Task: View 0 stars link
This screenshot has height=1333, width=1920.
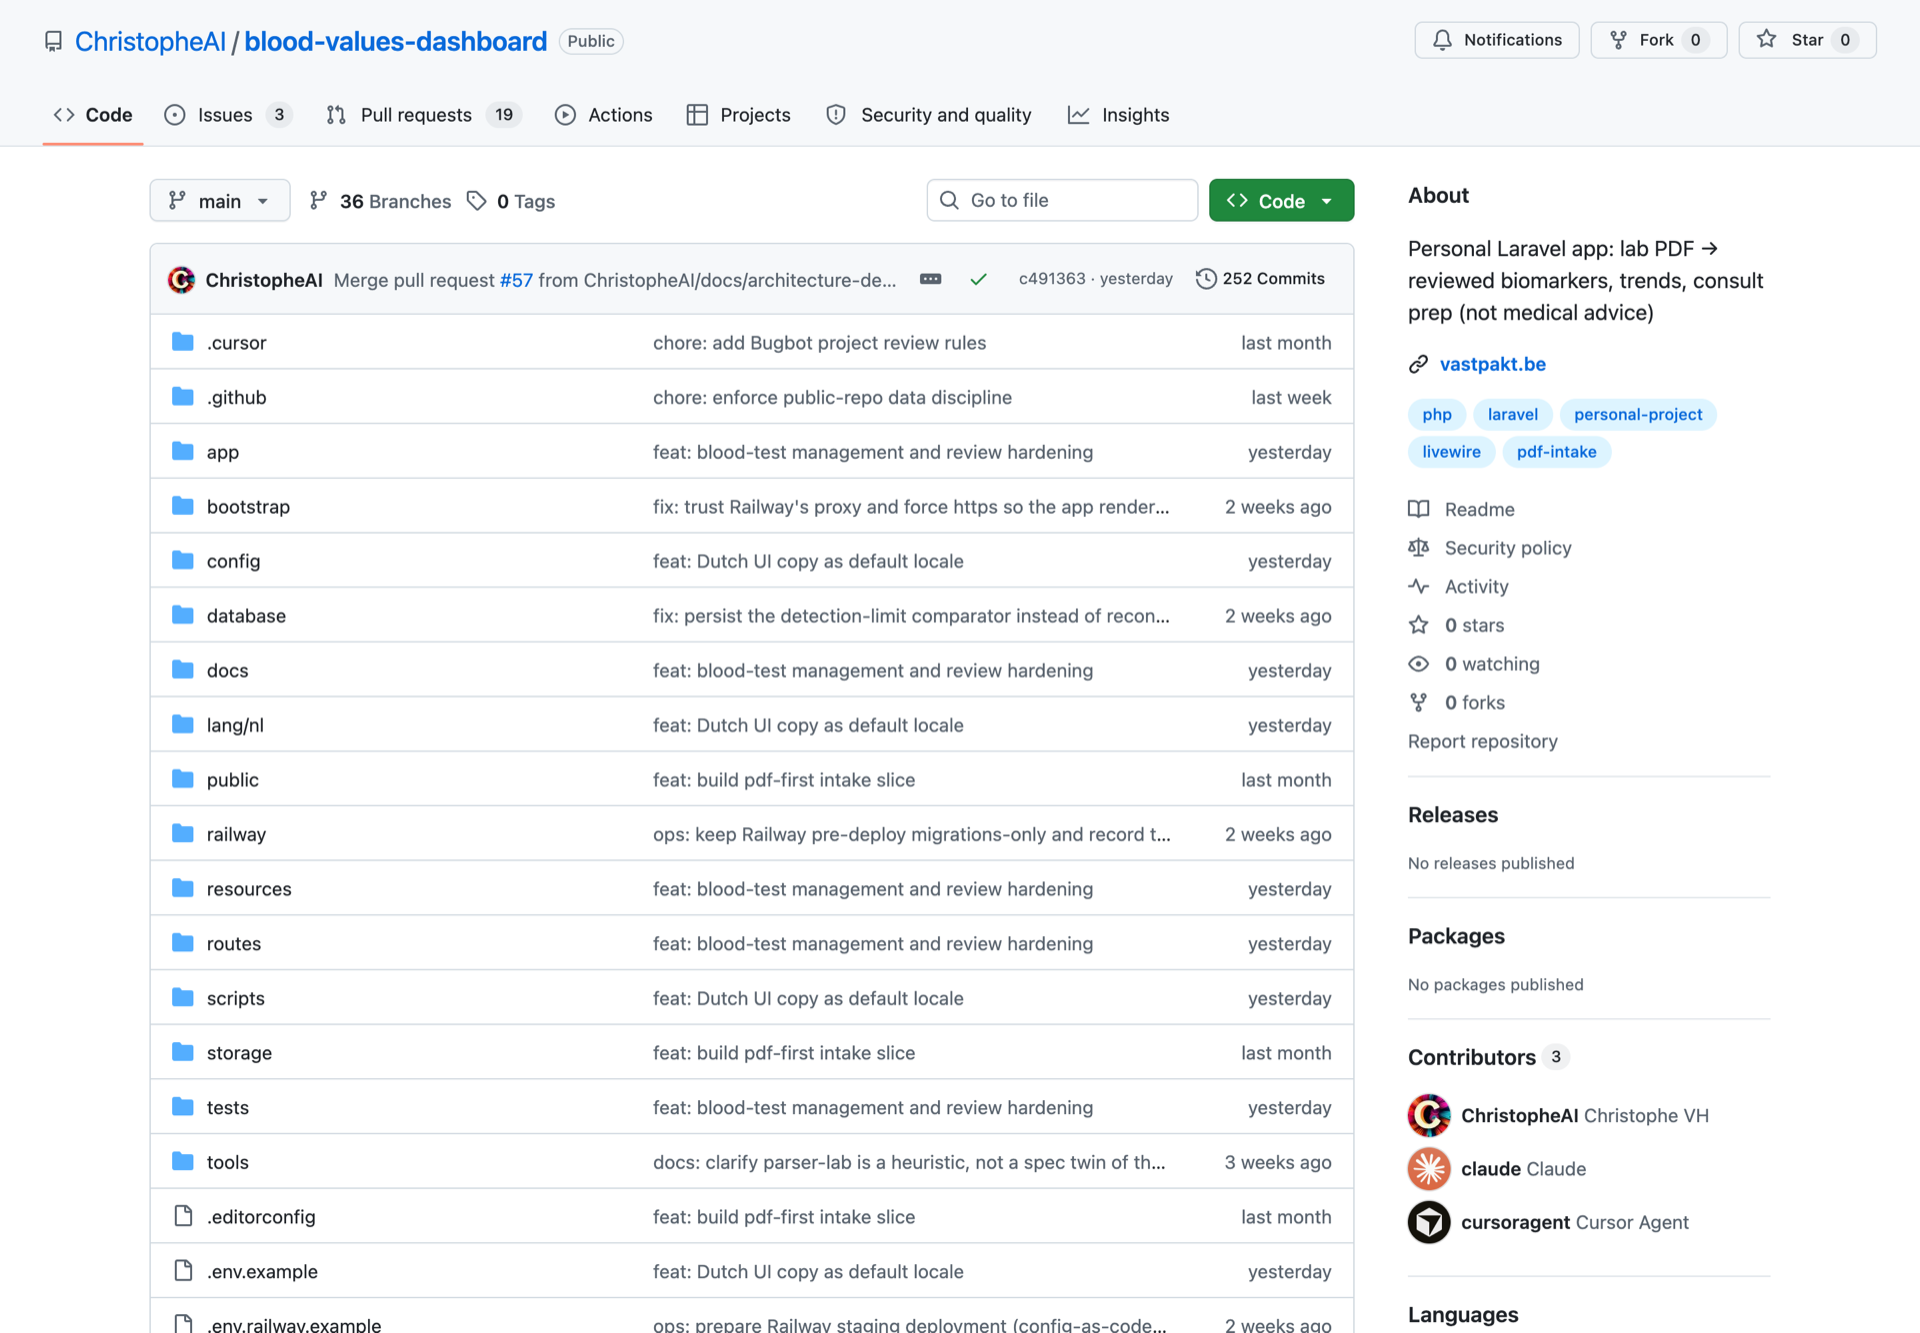Action: pyautogui.click(x=1456, y=625)
